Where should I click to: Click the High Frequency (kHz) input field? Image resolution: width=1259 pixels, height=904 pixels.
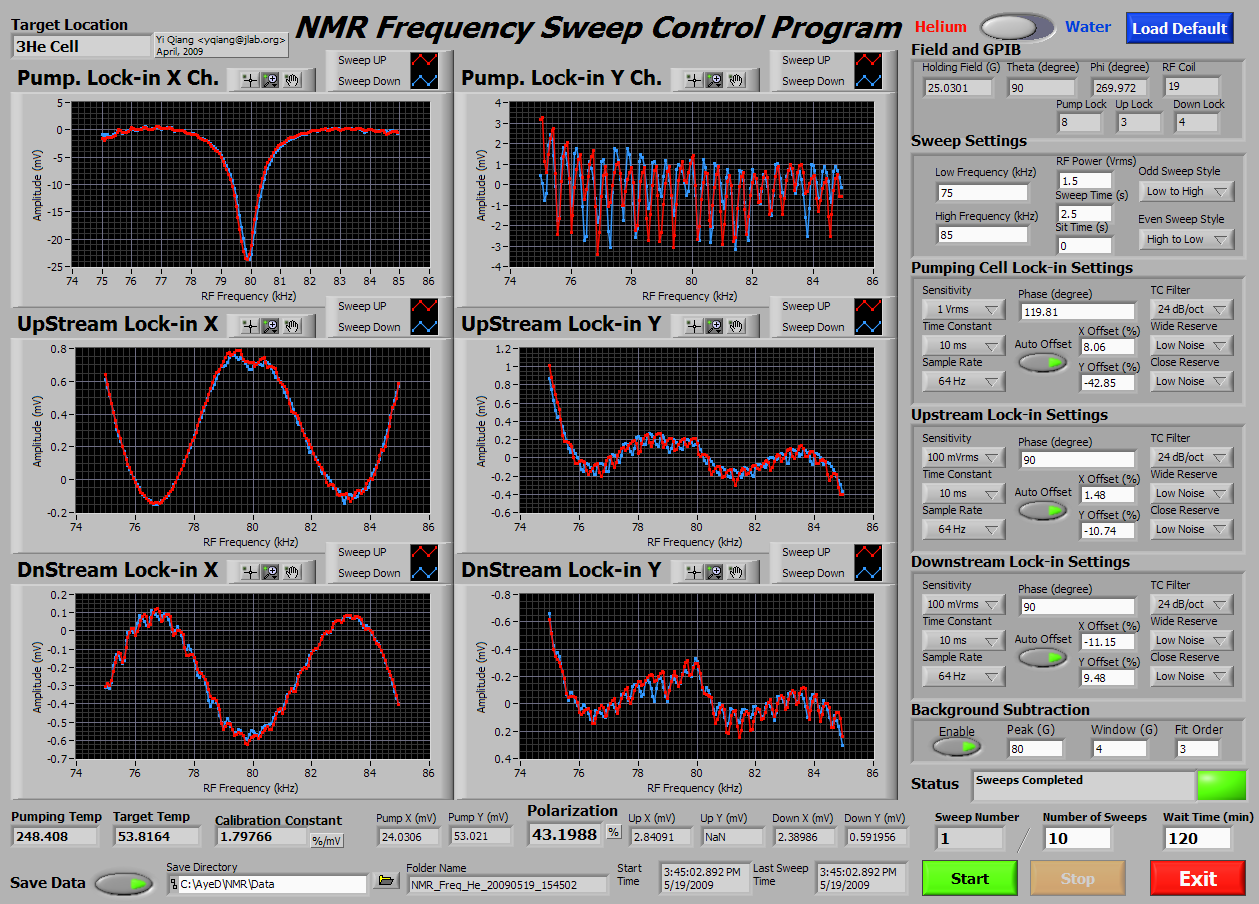point(982,235)
